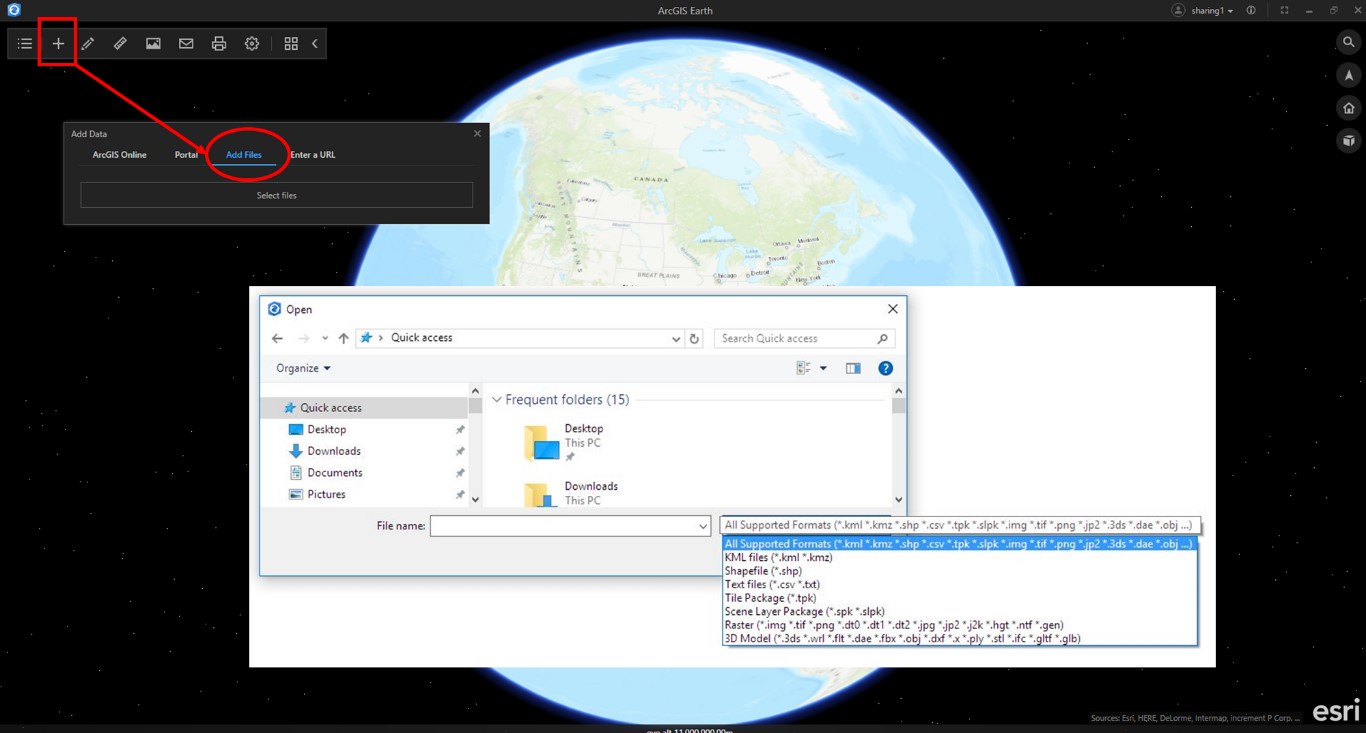Collapse the toolbar with left chevron

(x=315, y=44)
